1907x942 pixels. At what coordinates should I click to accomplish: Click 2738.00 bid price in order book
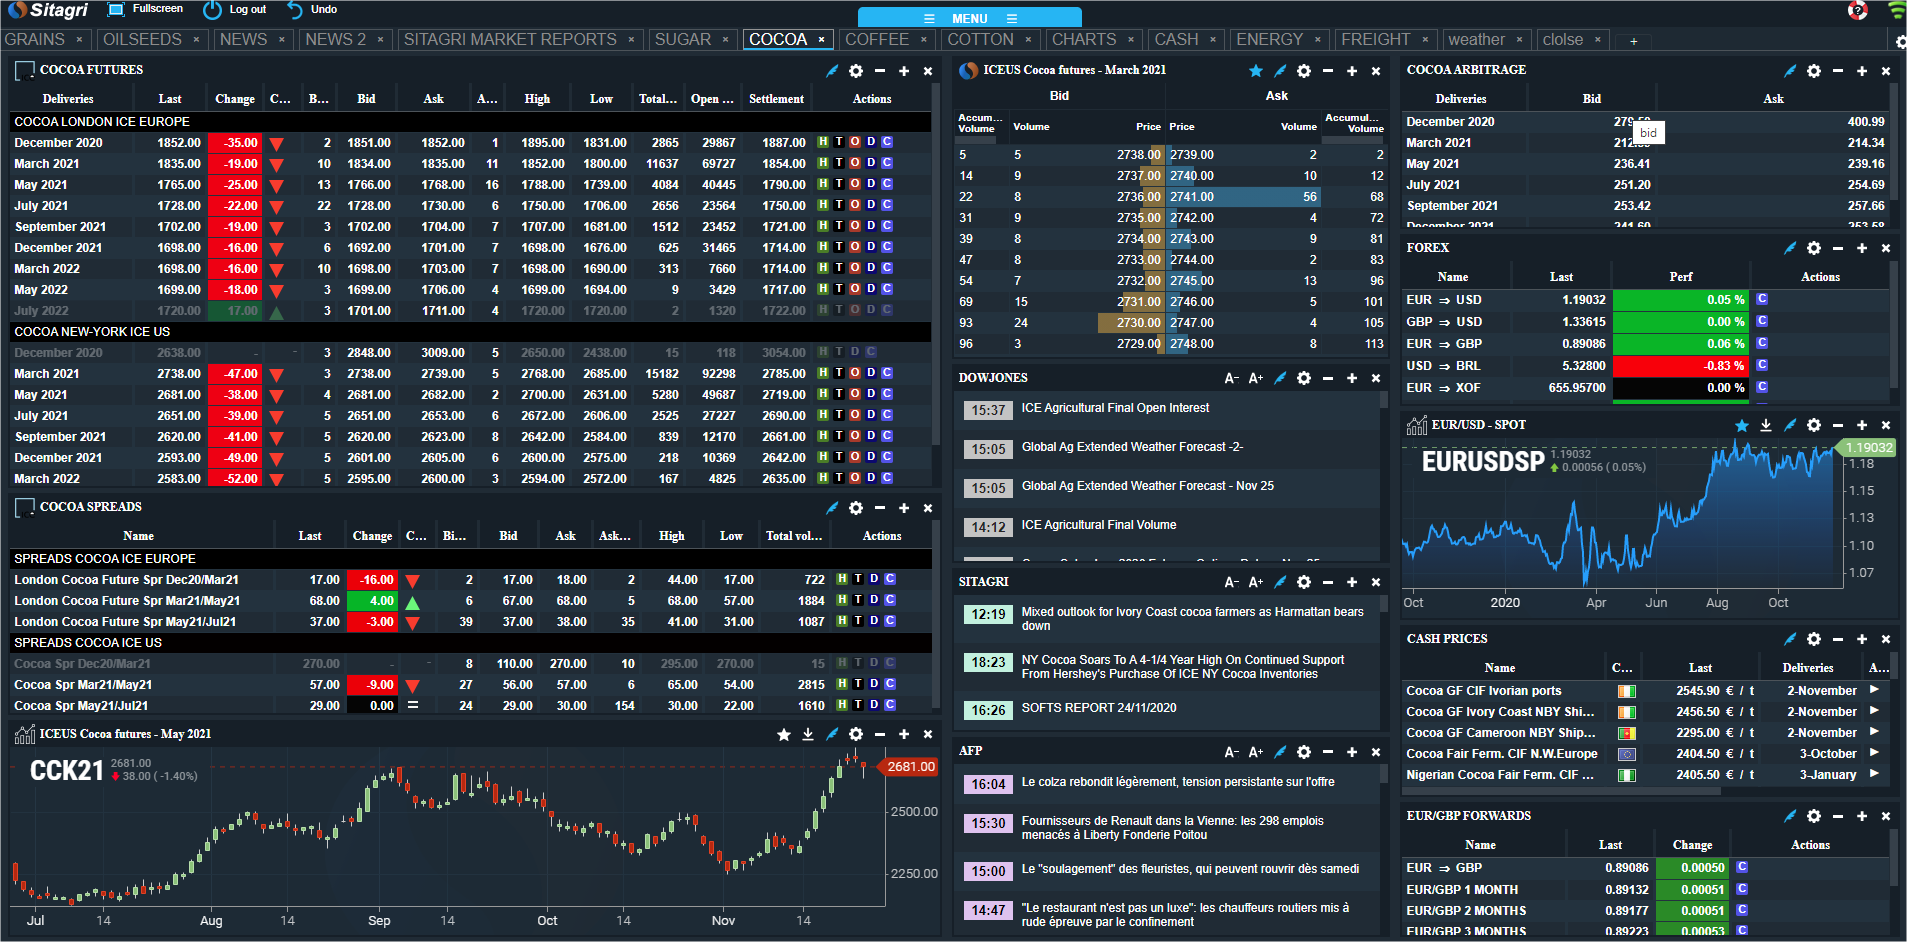[x=1139, y=155]
